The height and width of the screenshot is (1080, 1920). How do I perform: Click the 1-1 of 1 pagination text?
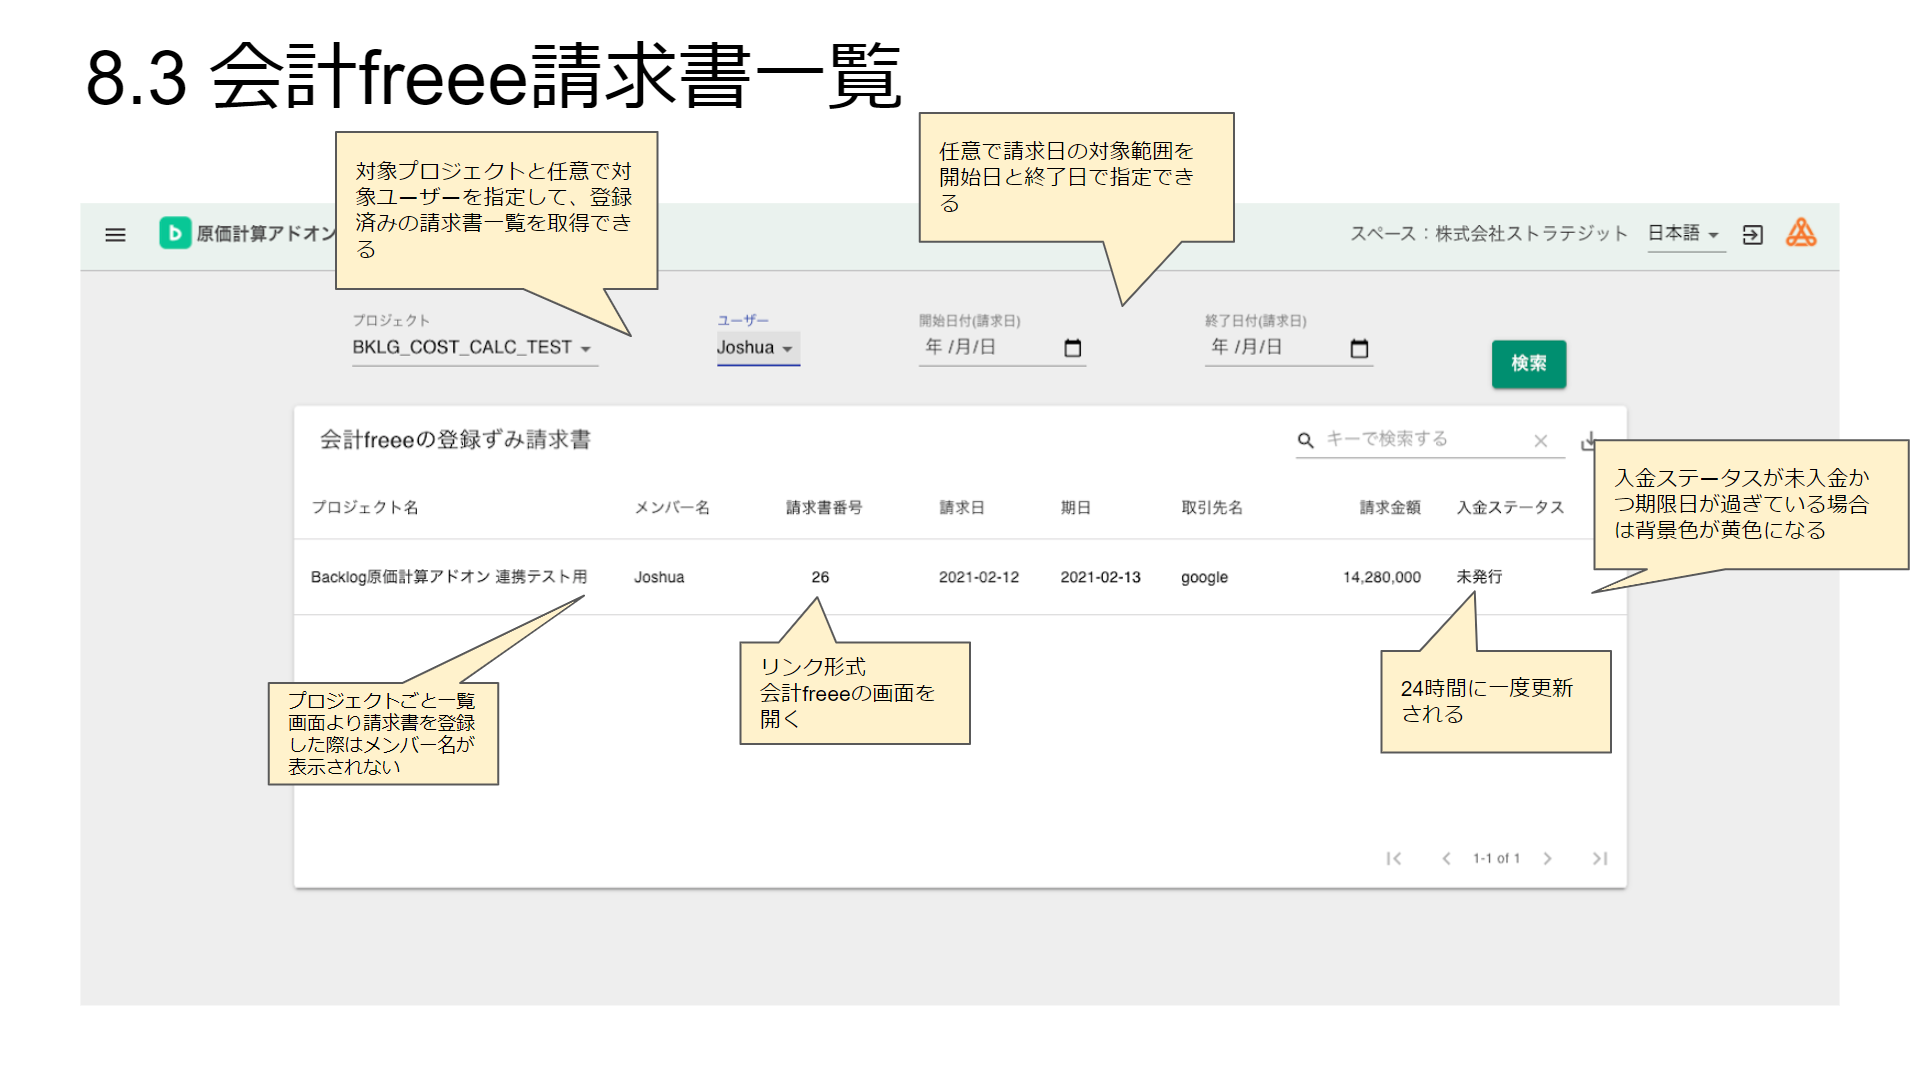pyautogui.click(x=1496, y=858)
